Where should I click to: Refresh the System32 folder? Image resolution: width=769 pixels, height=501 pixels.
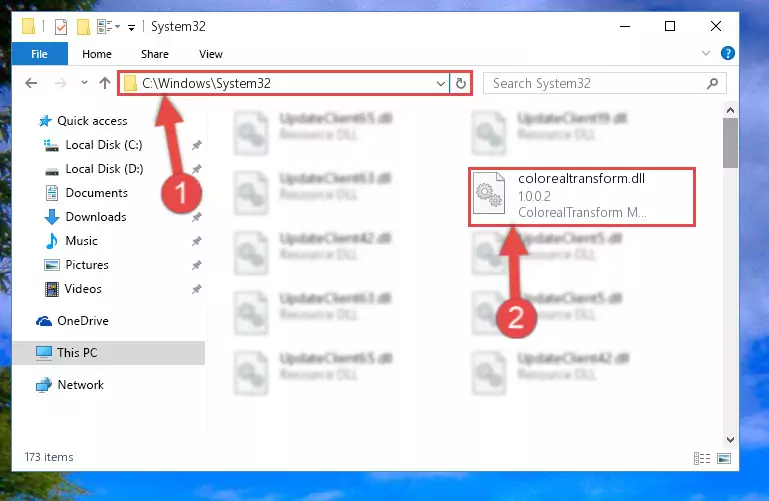(x=461, y=83)
